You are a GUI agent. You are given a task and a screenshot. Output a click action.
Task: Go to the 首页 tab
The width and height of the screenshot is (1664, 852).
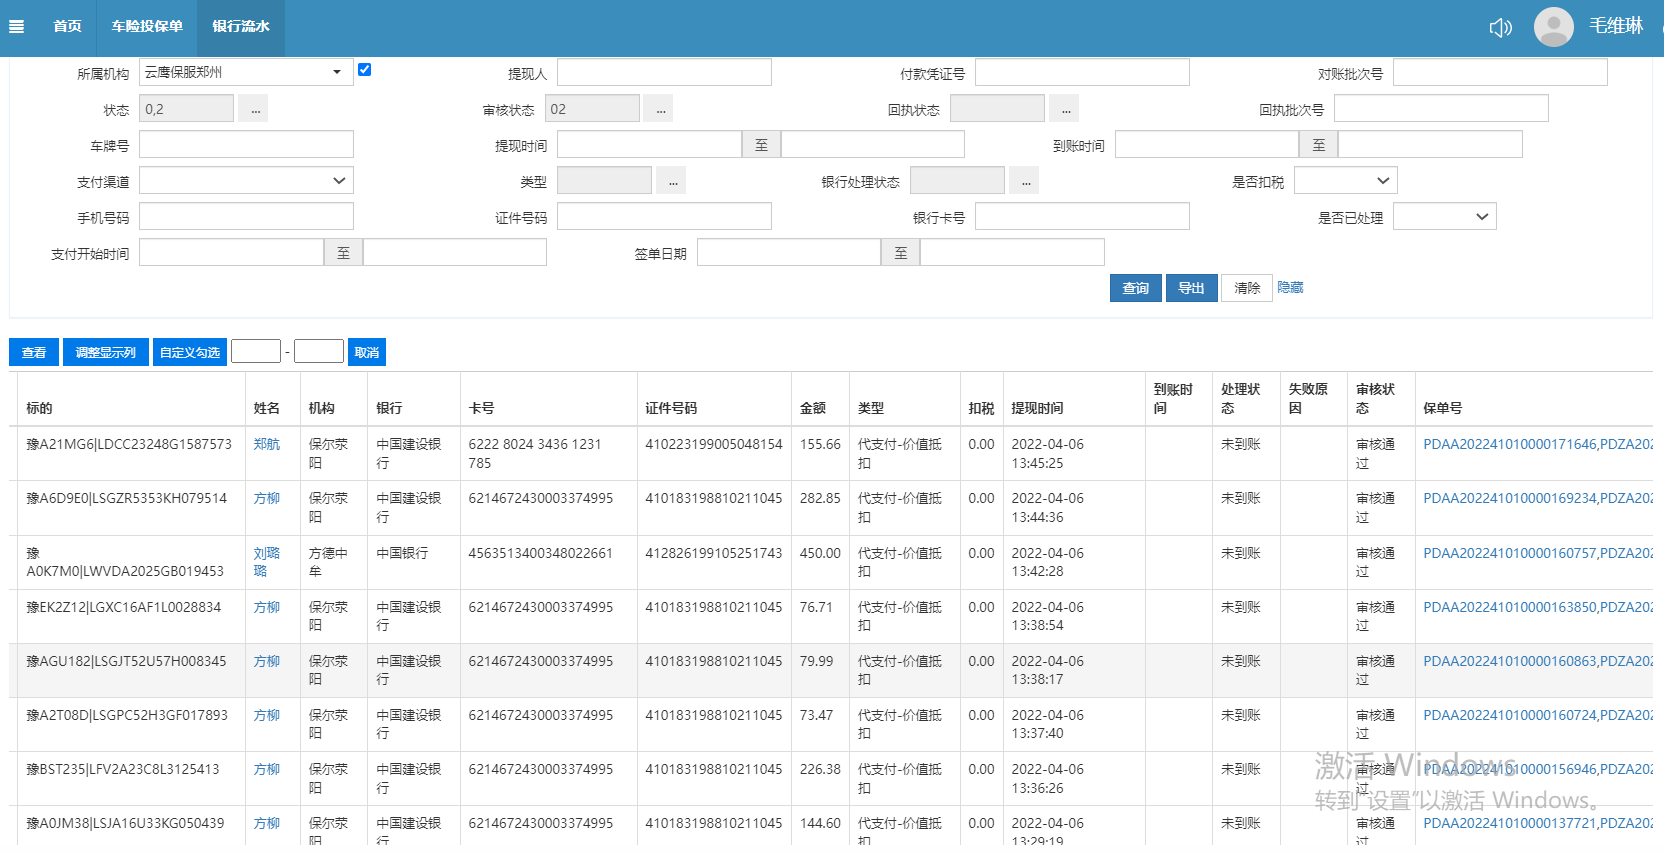[67, 27]
